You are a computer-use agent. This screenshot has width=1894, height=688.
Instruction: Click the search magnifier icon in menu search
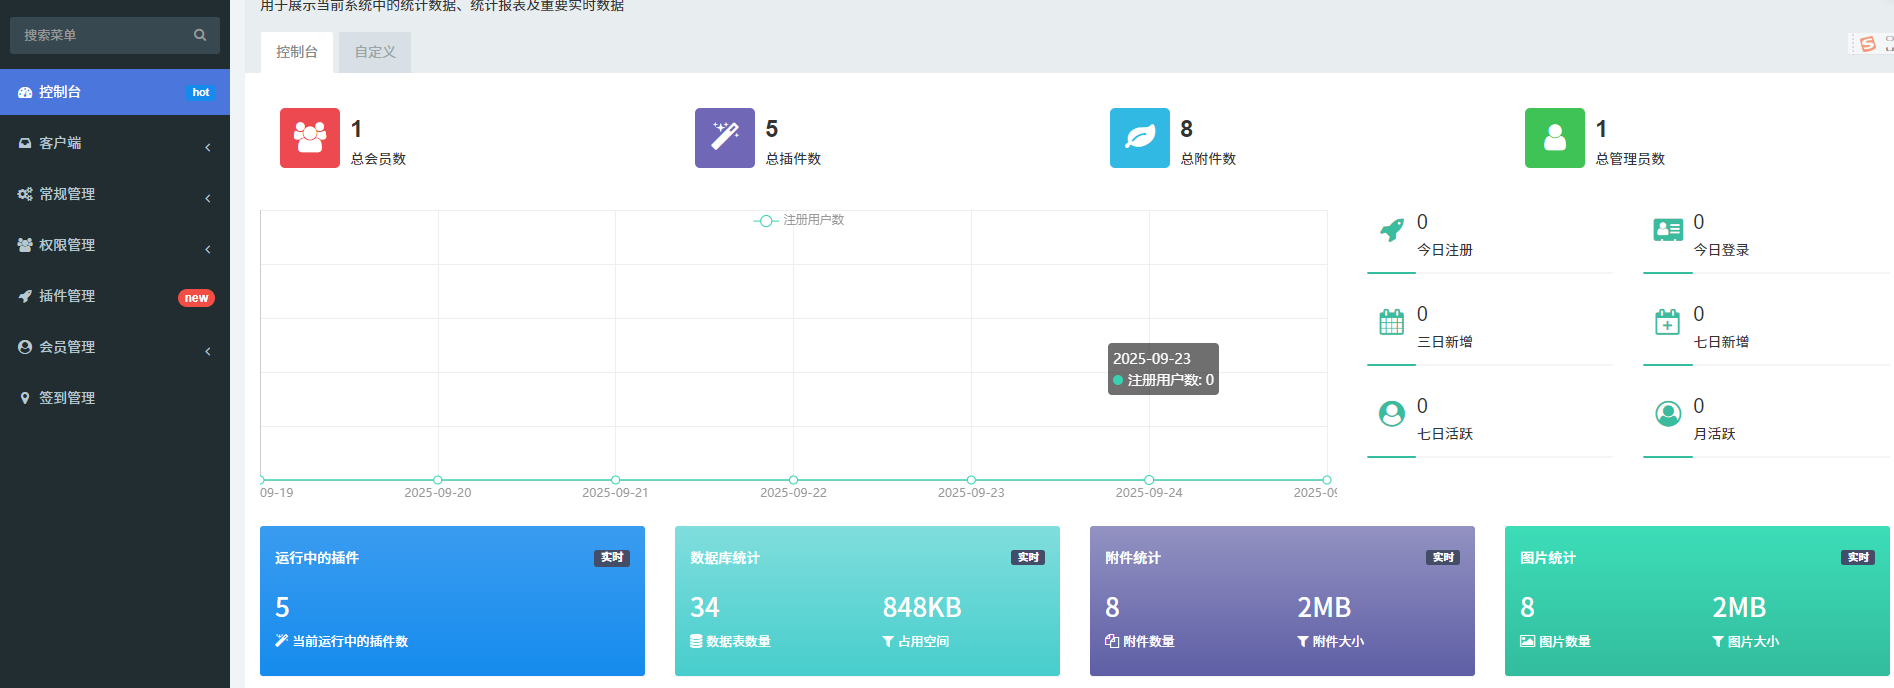(200, 35)
